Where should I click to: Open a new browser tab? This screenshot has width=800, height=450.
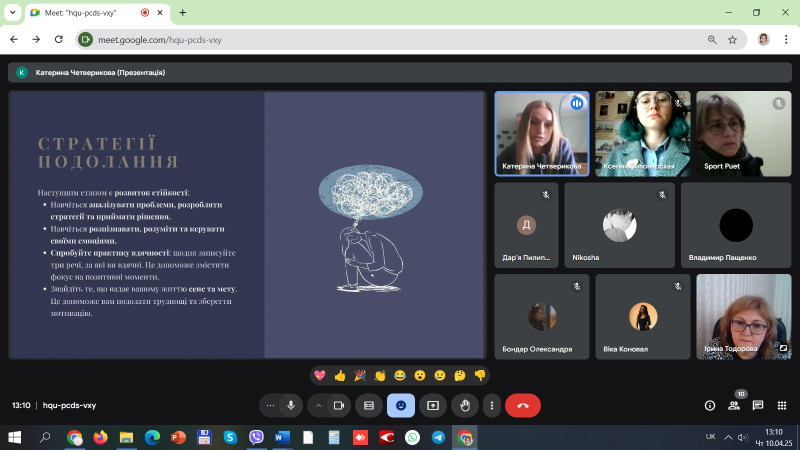[182, 12]
